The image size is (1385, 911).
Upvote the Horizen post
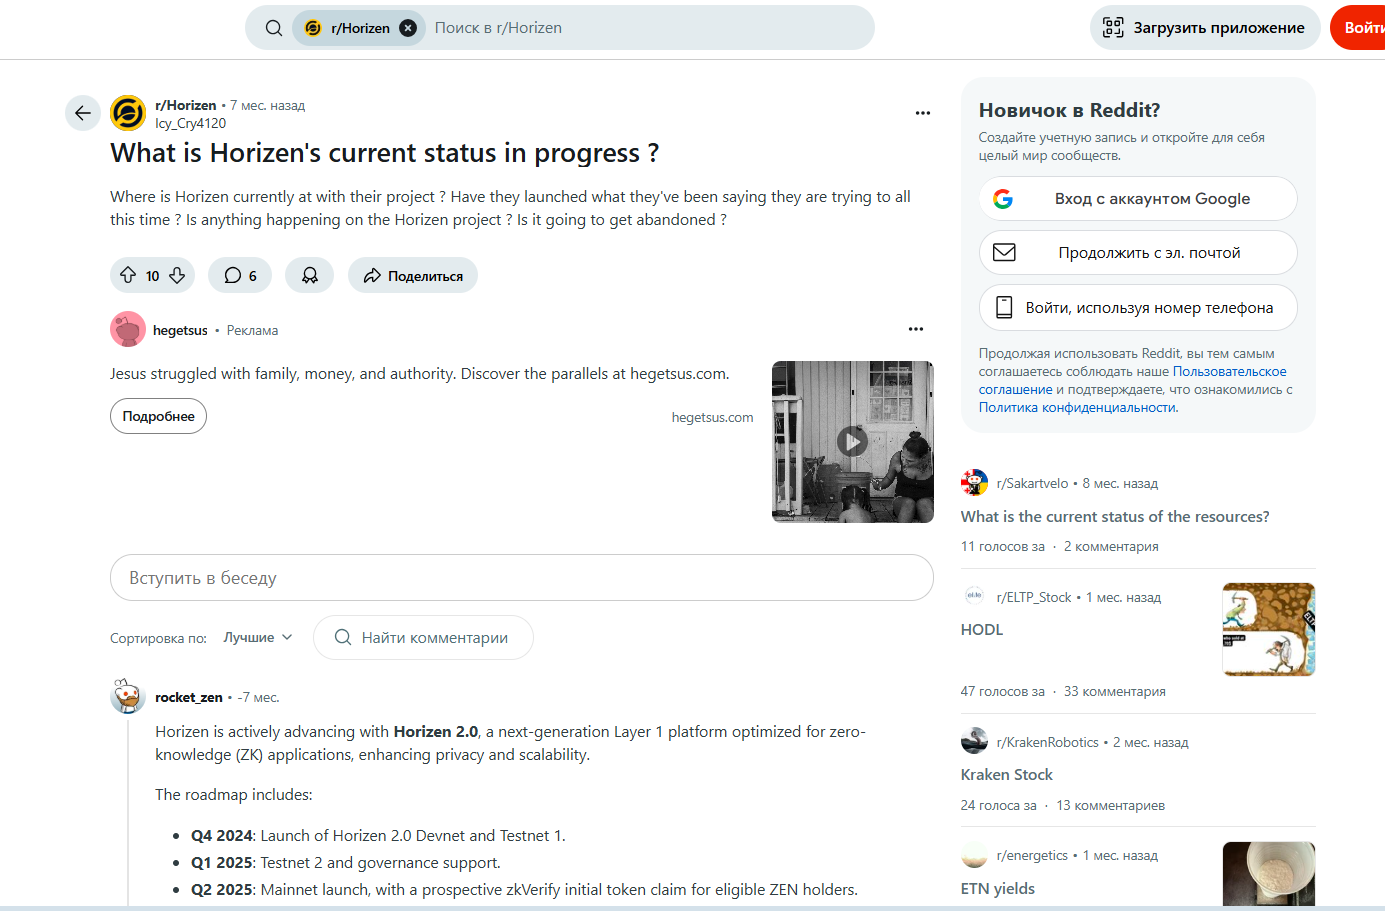coord(128,275)
